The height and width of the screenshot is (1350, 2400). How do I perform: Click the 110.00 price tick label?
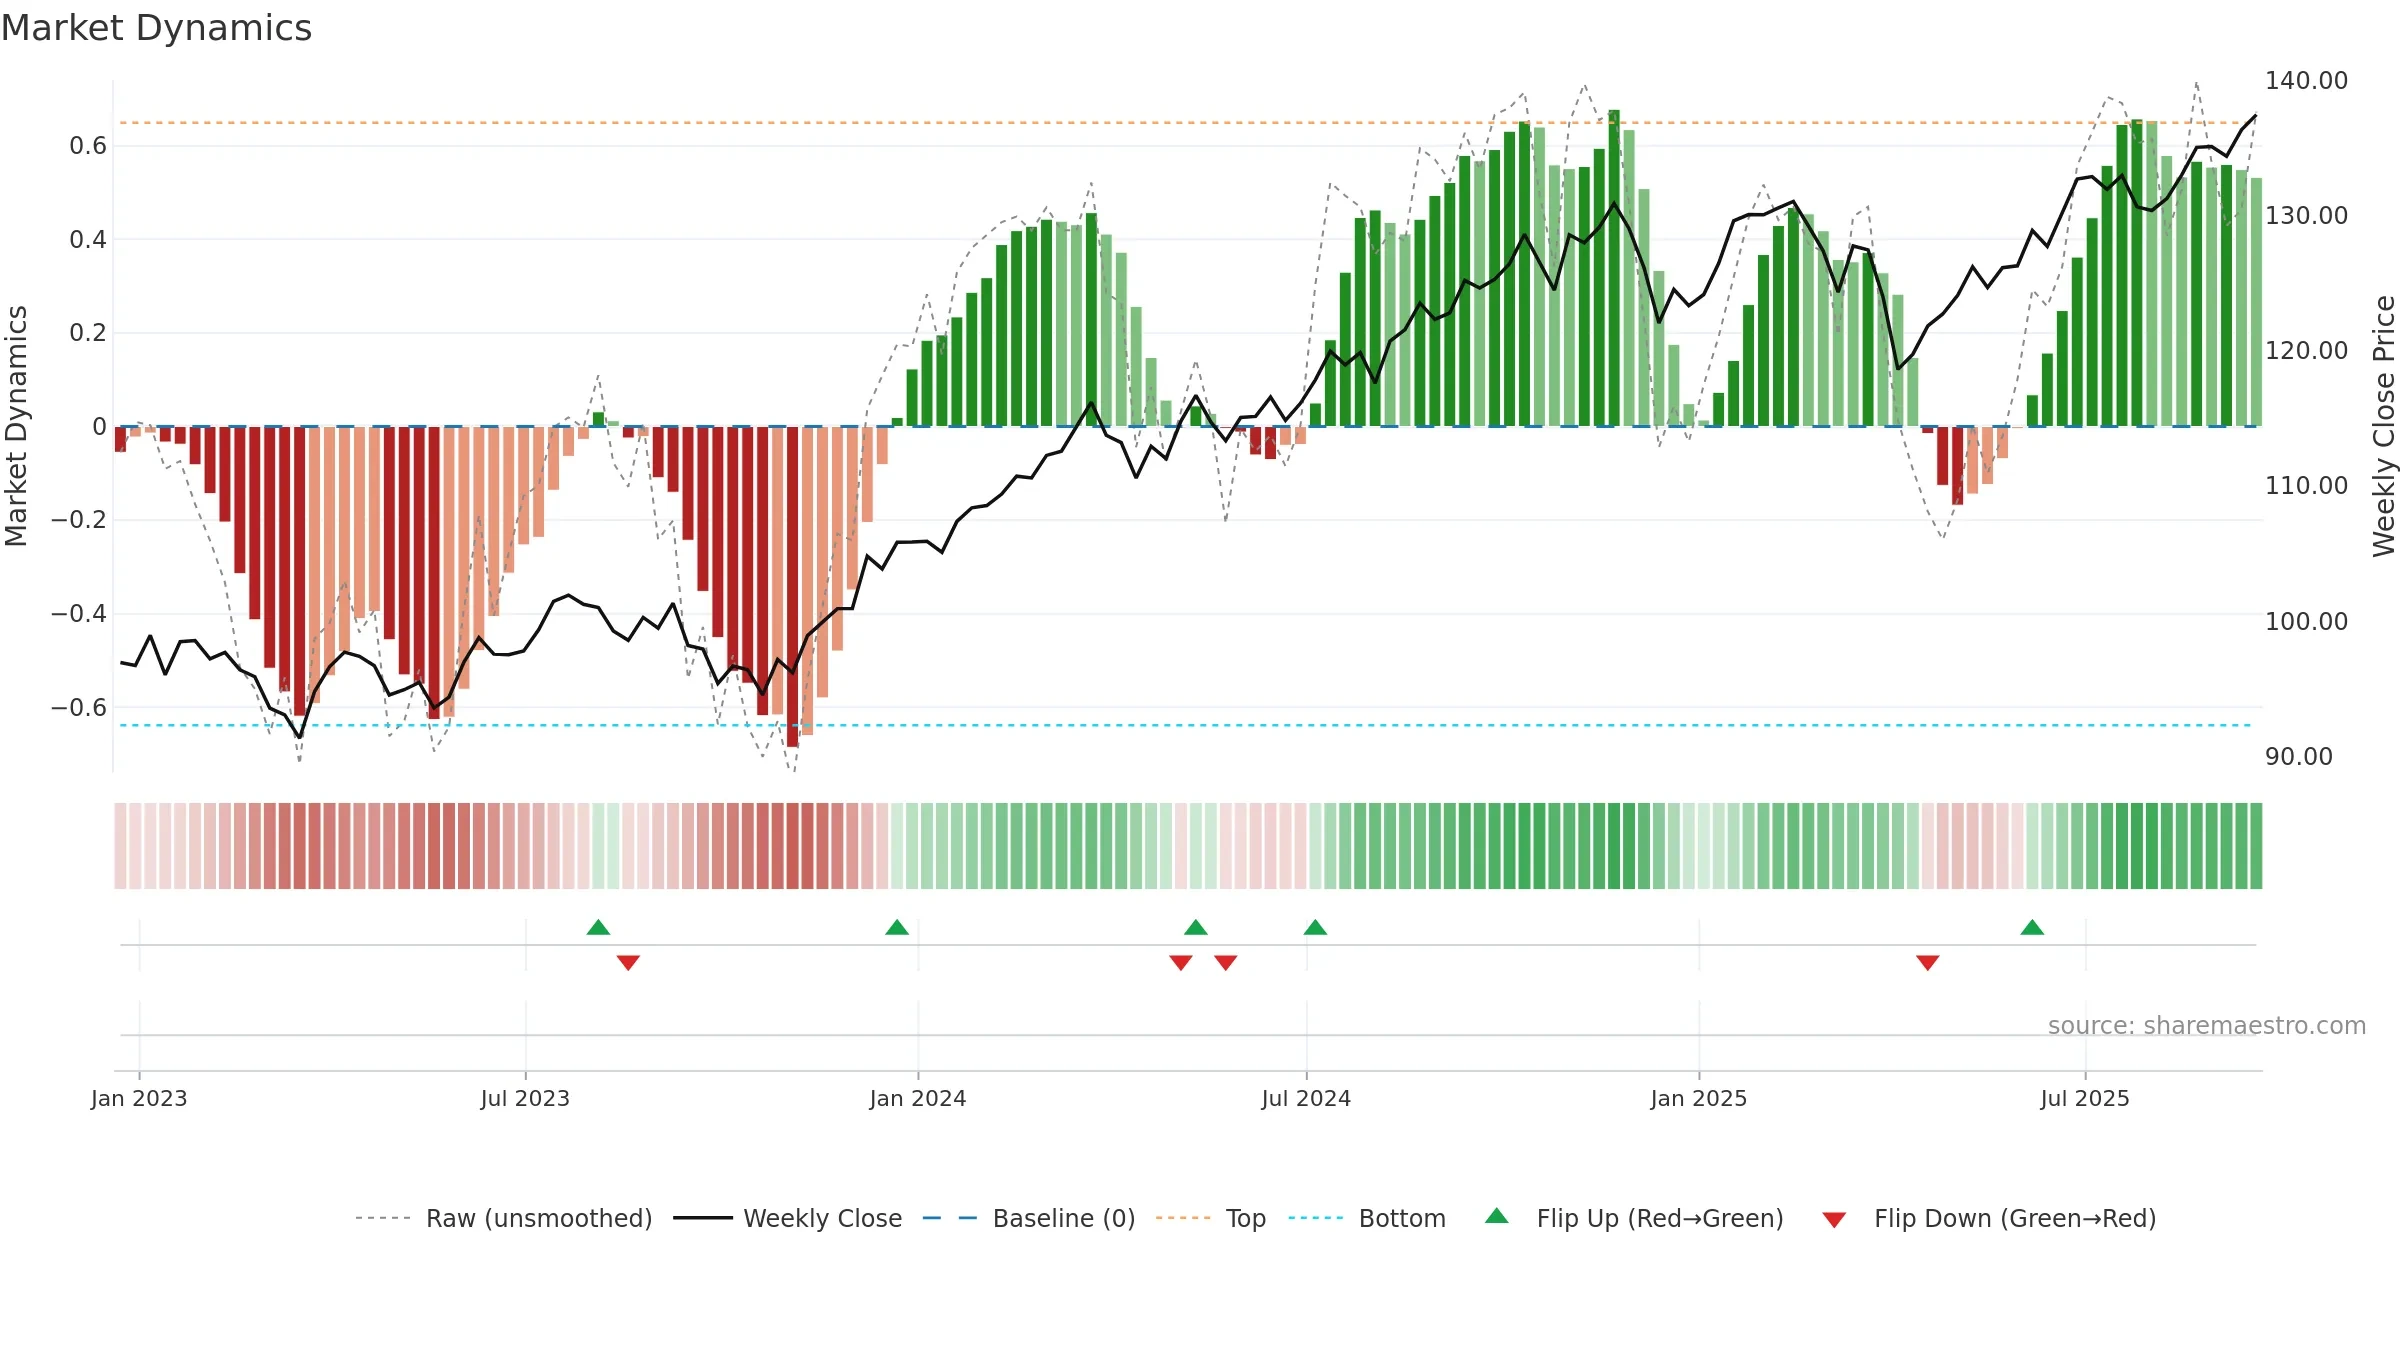point(2306,485)
